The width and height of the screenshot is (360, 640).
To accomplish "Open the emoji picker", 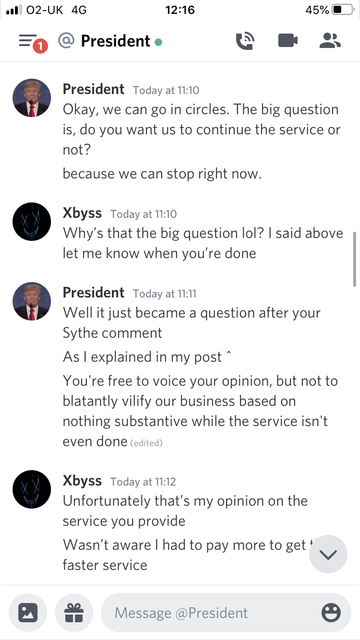I will click(x=331, y=613).
